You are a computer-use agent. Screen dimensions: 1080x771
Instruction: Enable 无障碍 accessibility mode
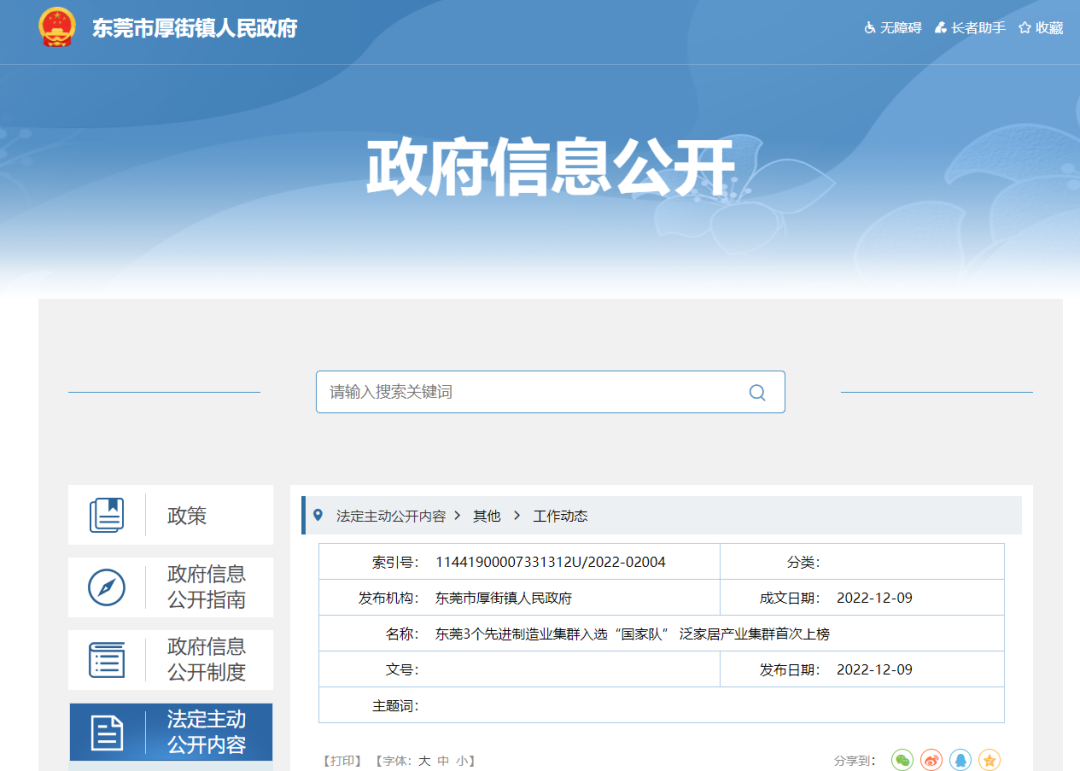pos(893,28)
